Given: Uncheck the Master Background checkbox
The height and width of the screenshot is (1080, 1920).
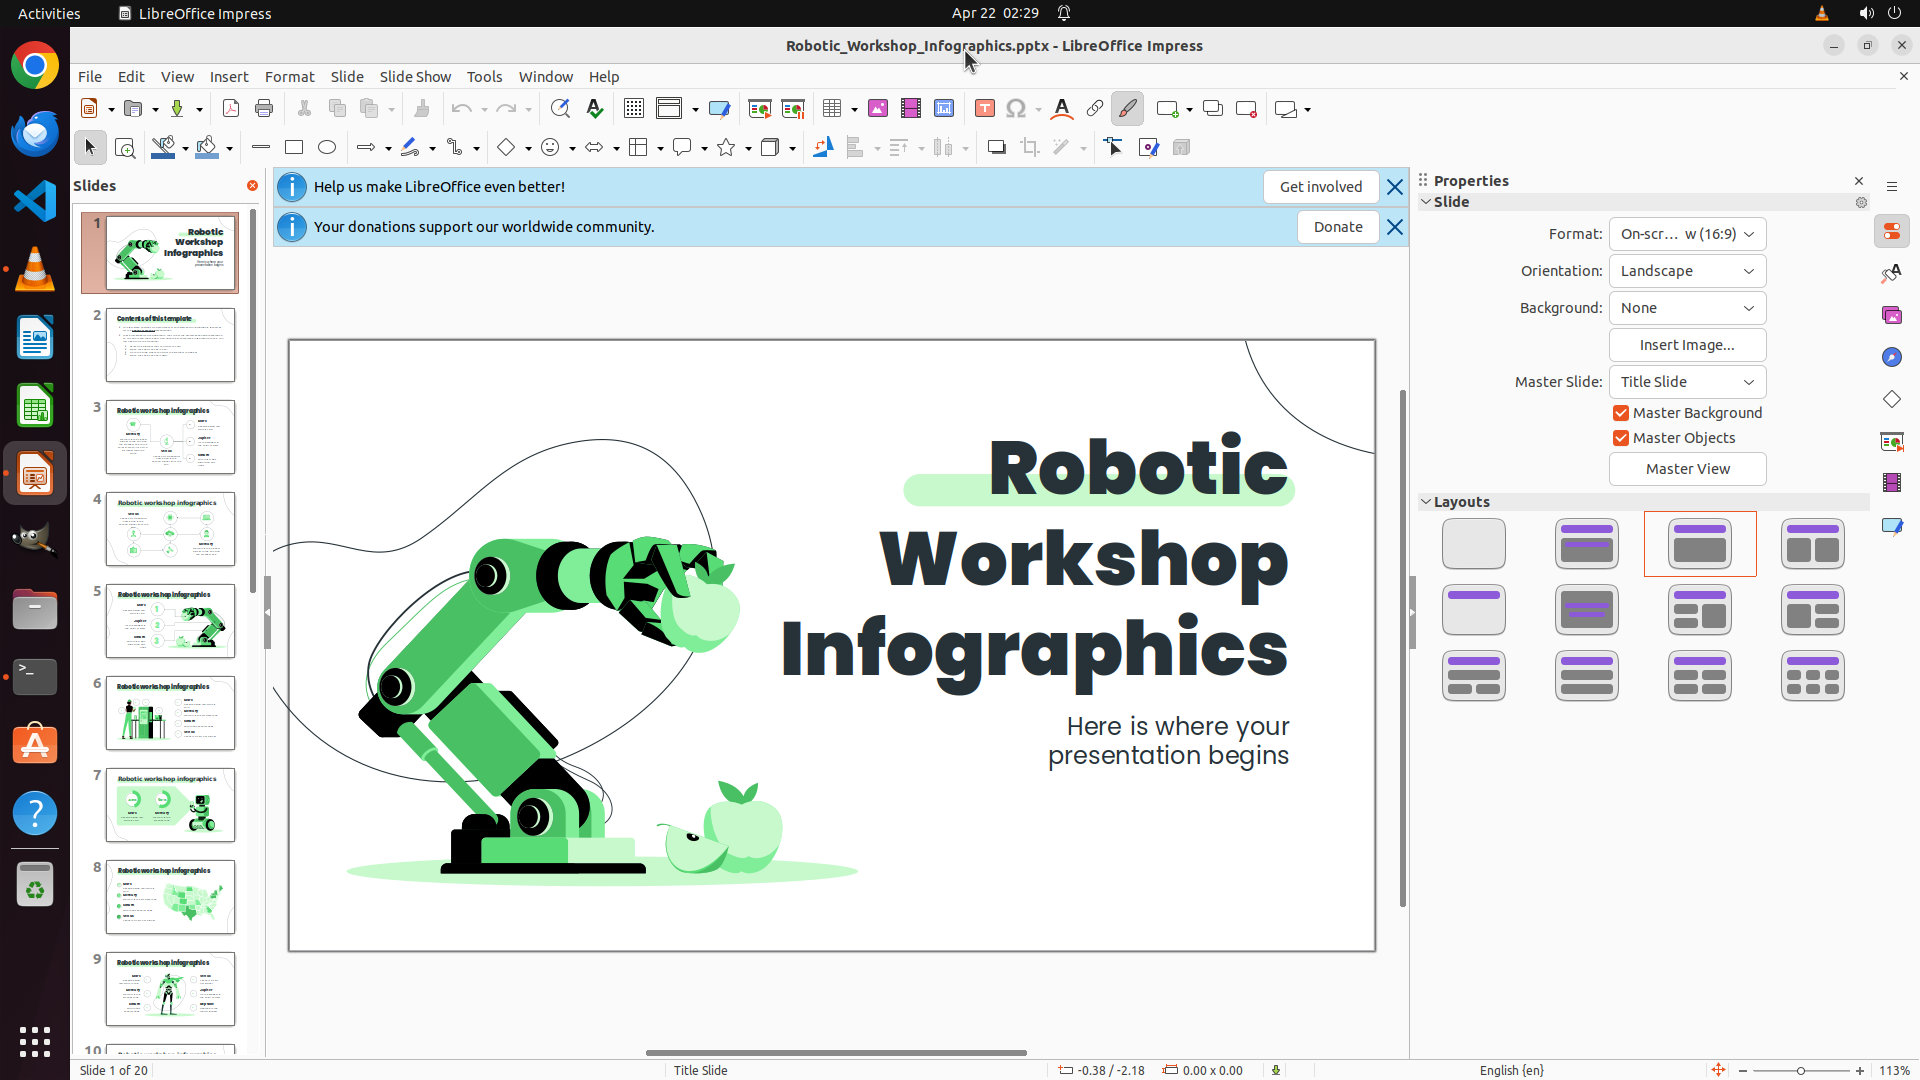Looking at the screenshot, I should coord(1621,413).
